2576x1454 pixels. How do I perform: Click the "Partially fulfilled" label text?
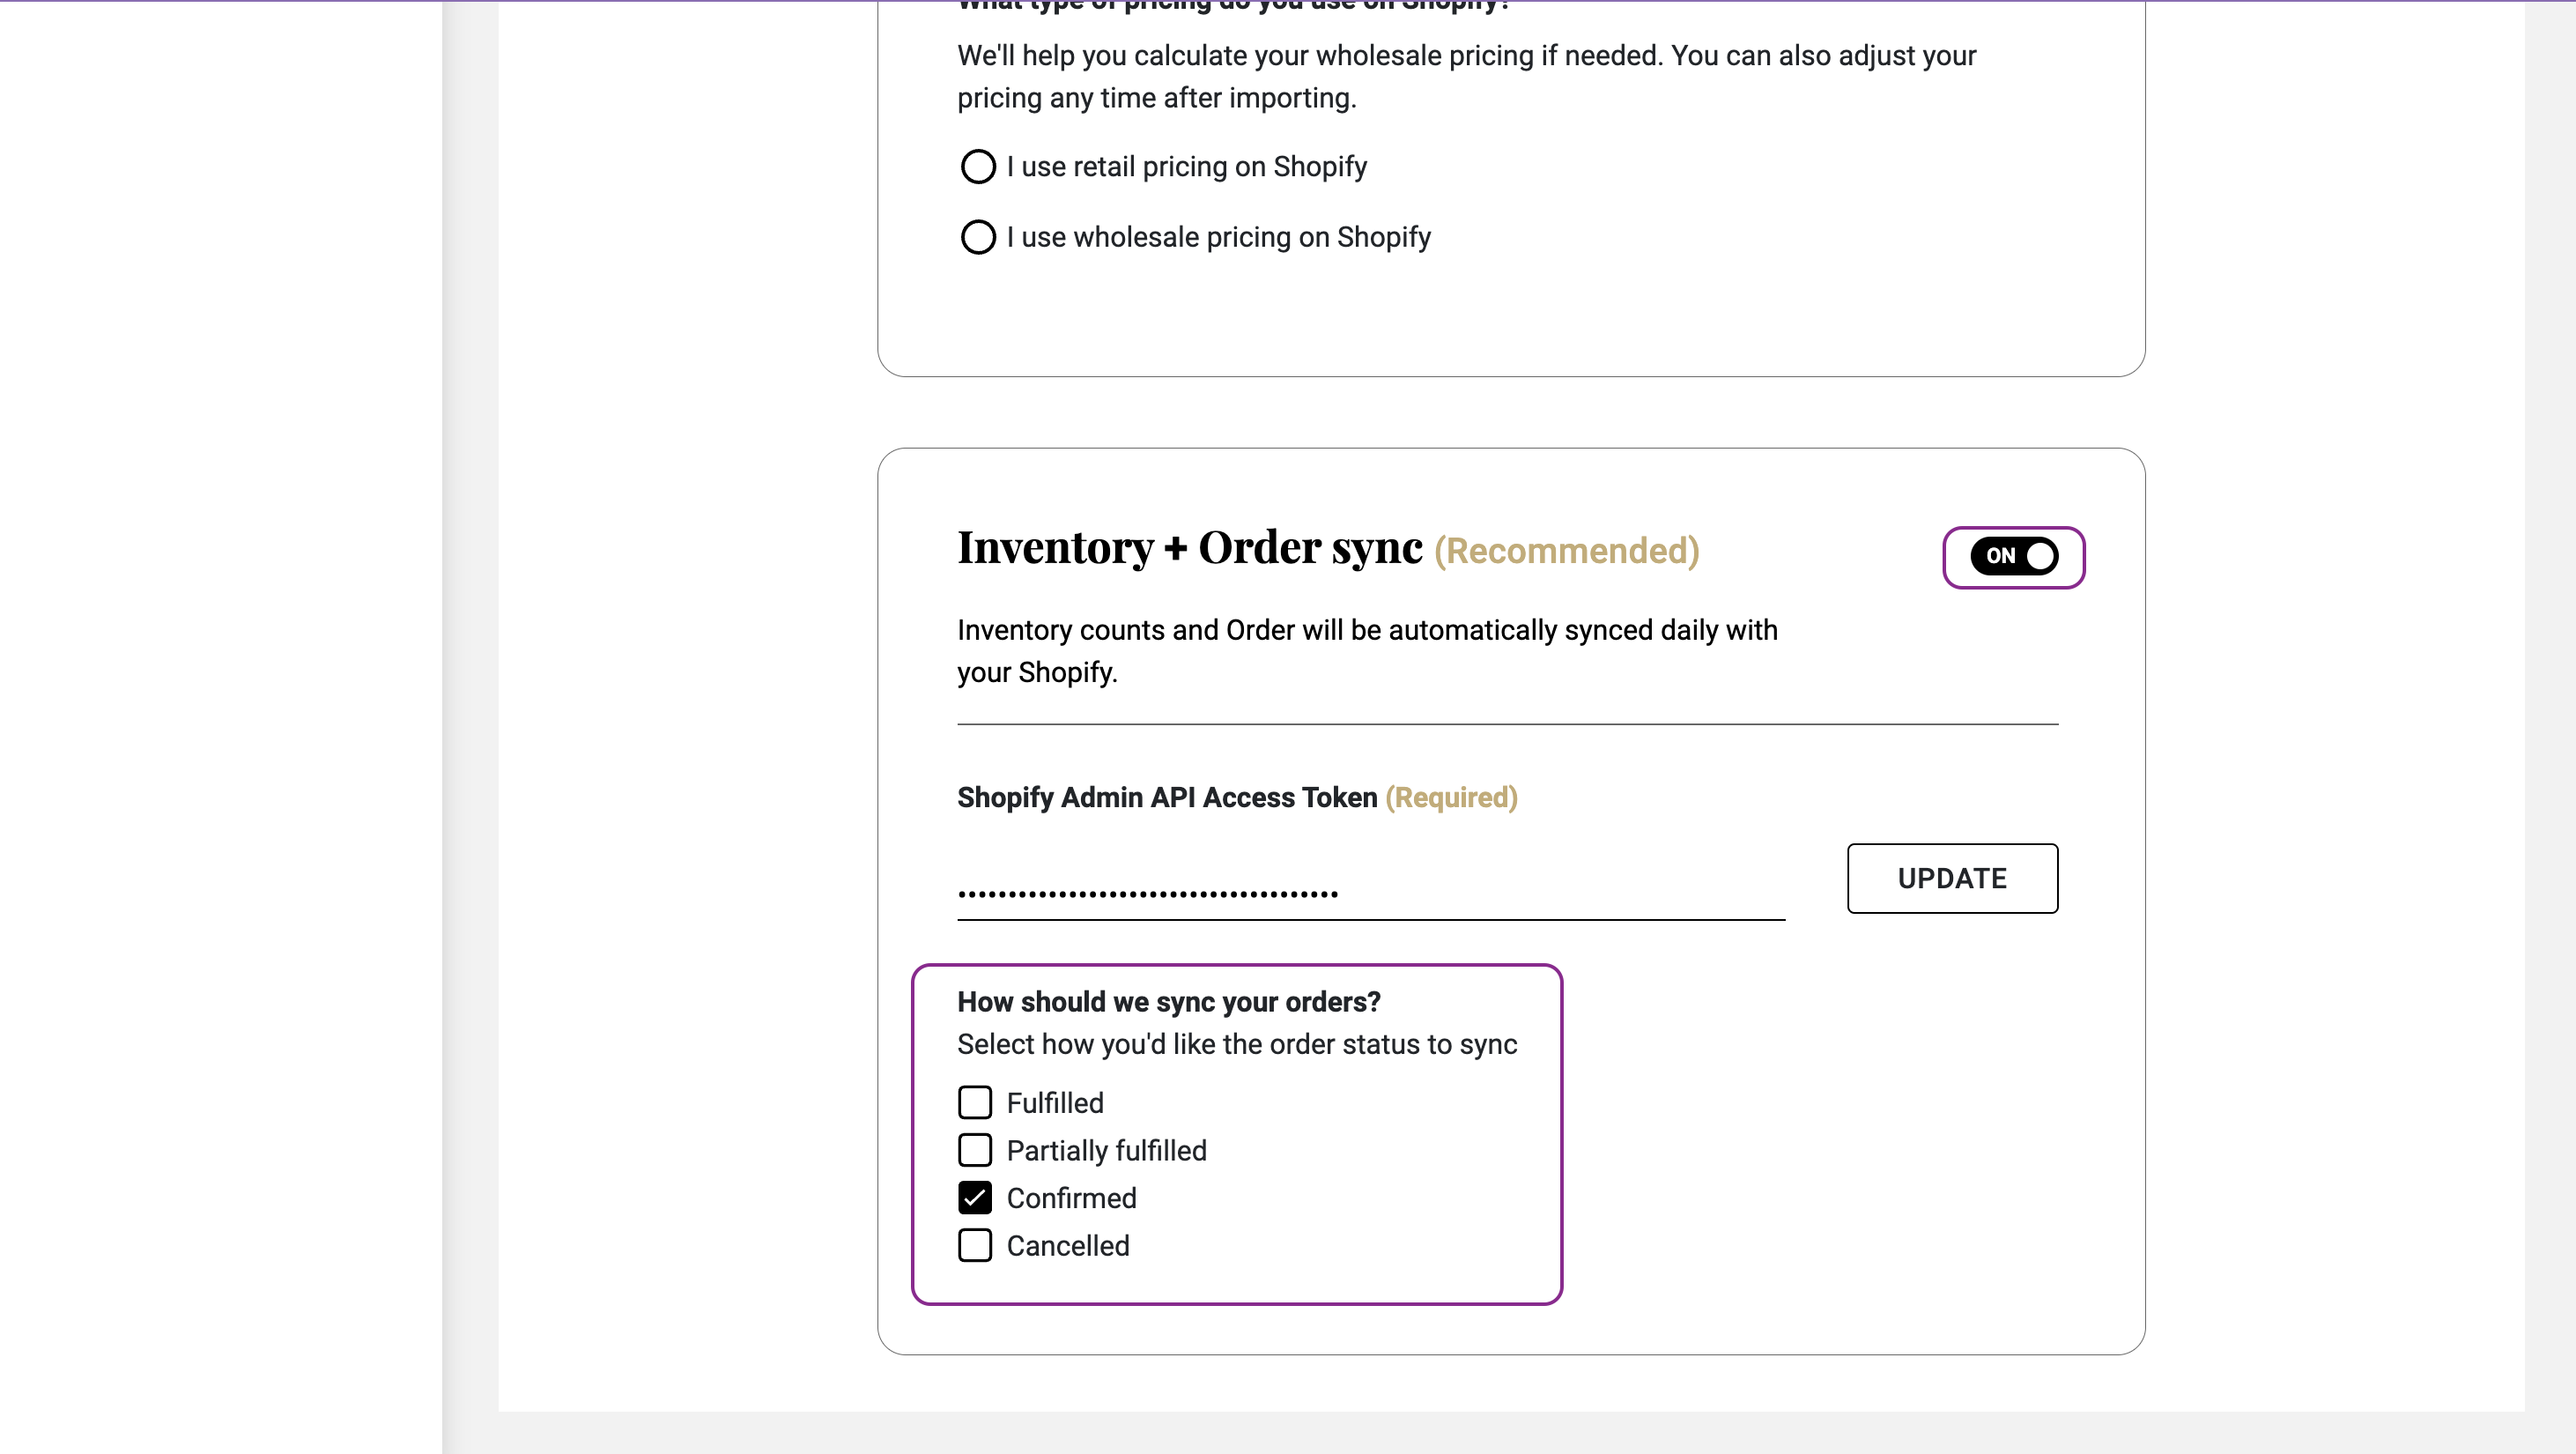click(x=1106, y=1150)
